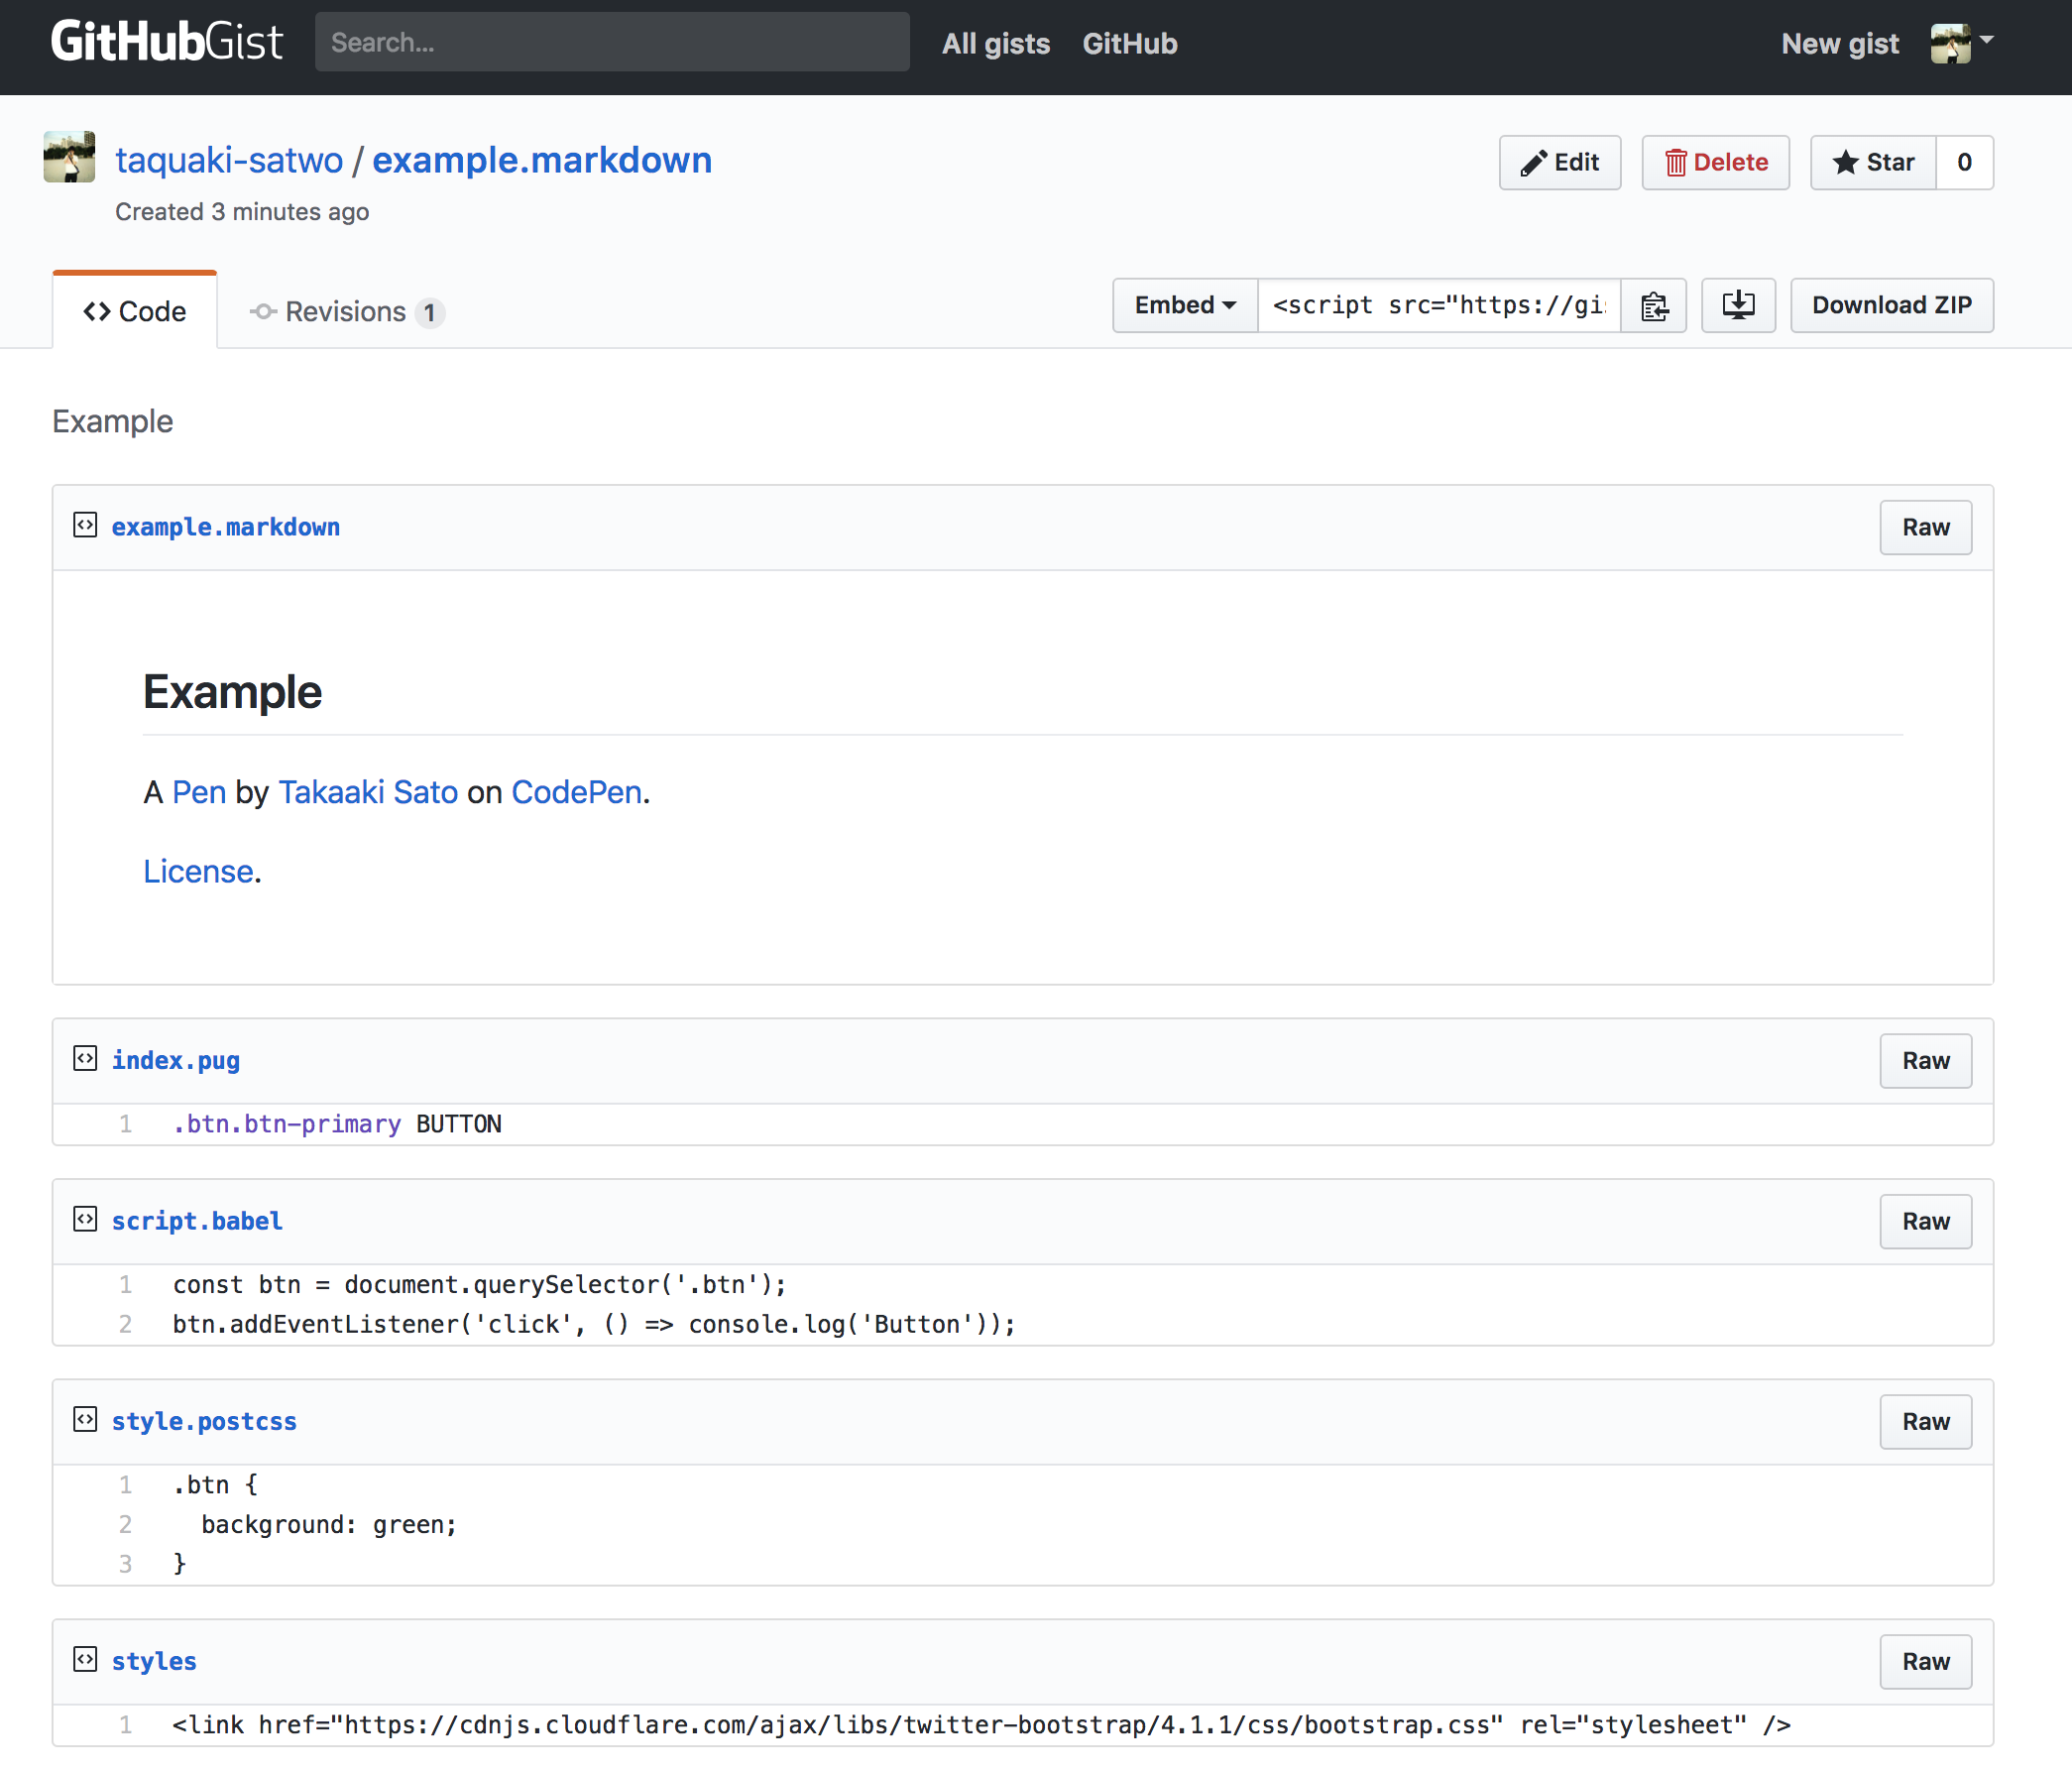Screen dimensions: 2072x1773
Task: Open example.markdown gist title link
Action: pos(542,160)
